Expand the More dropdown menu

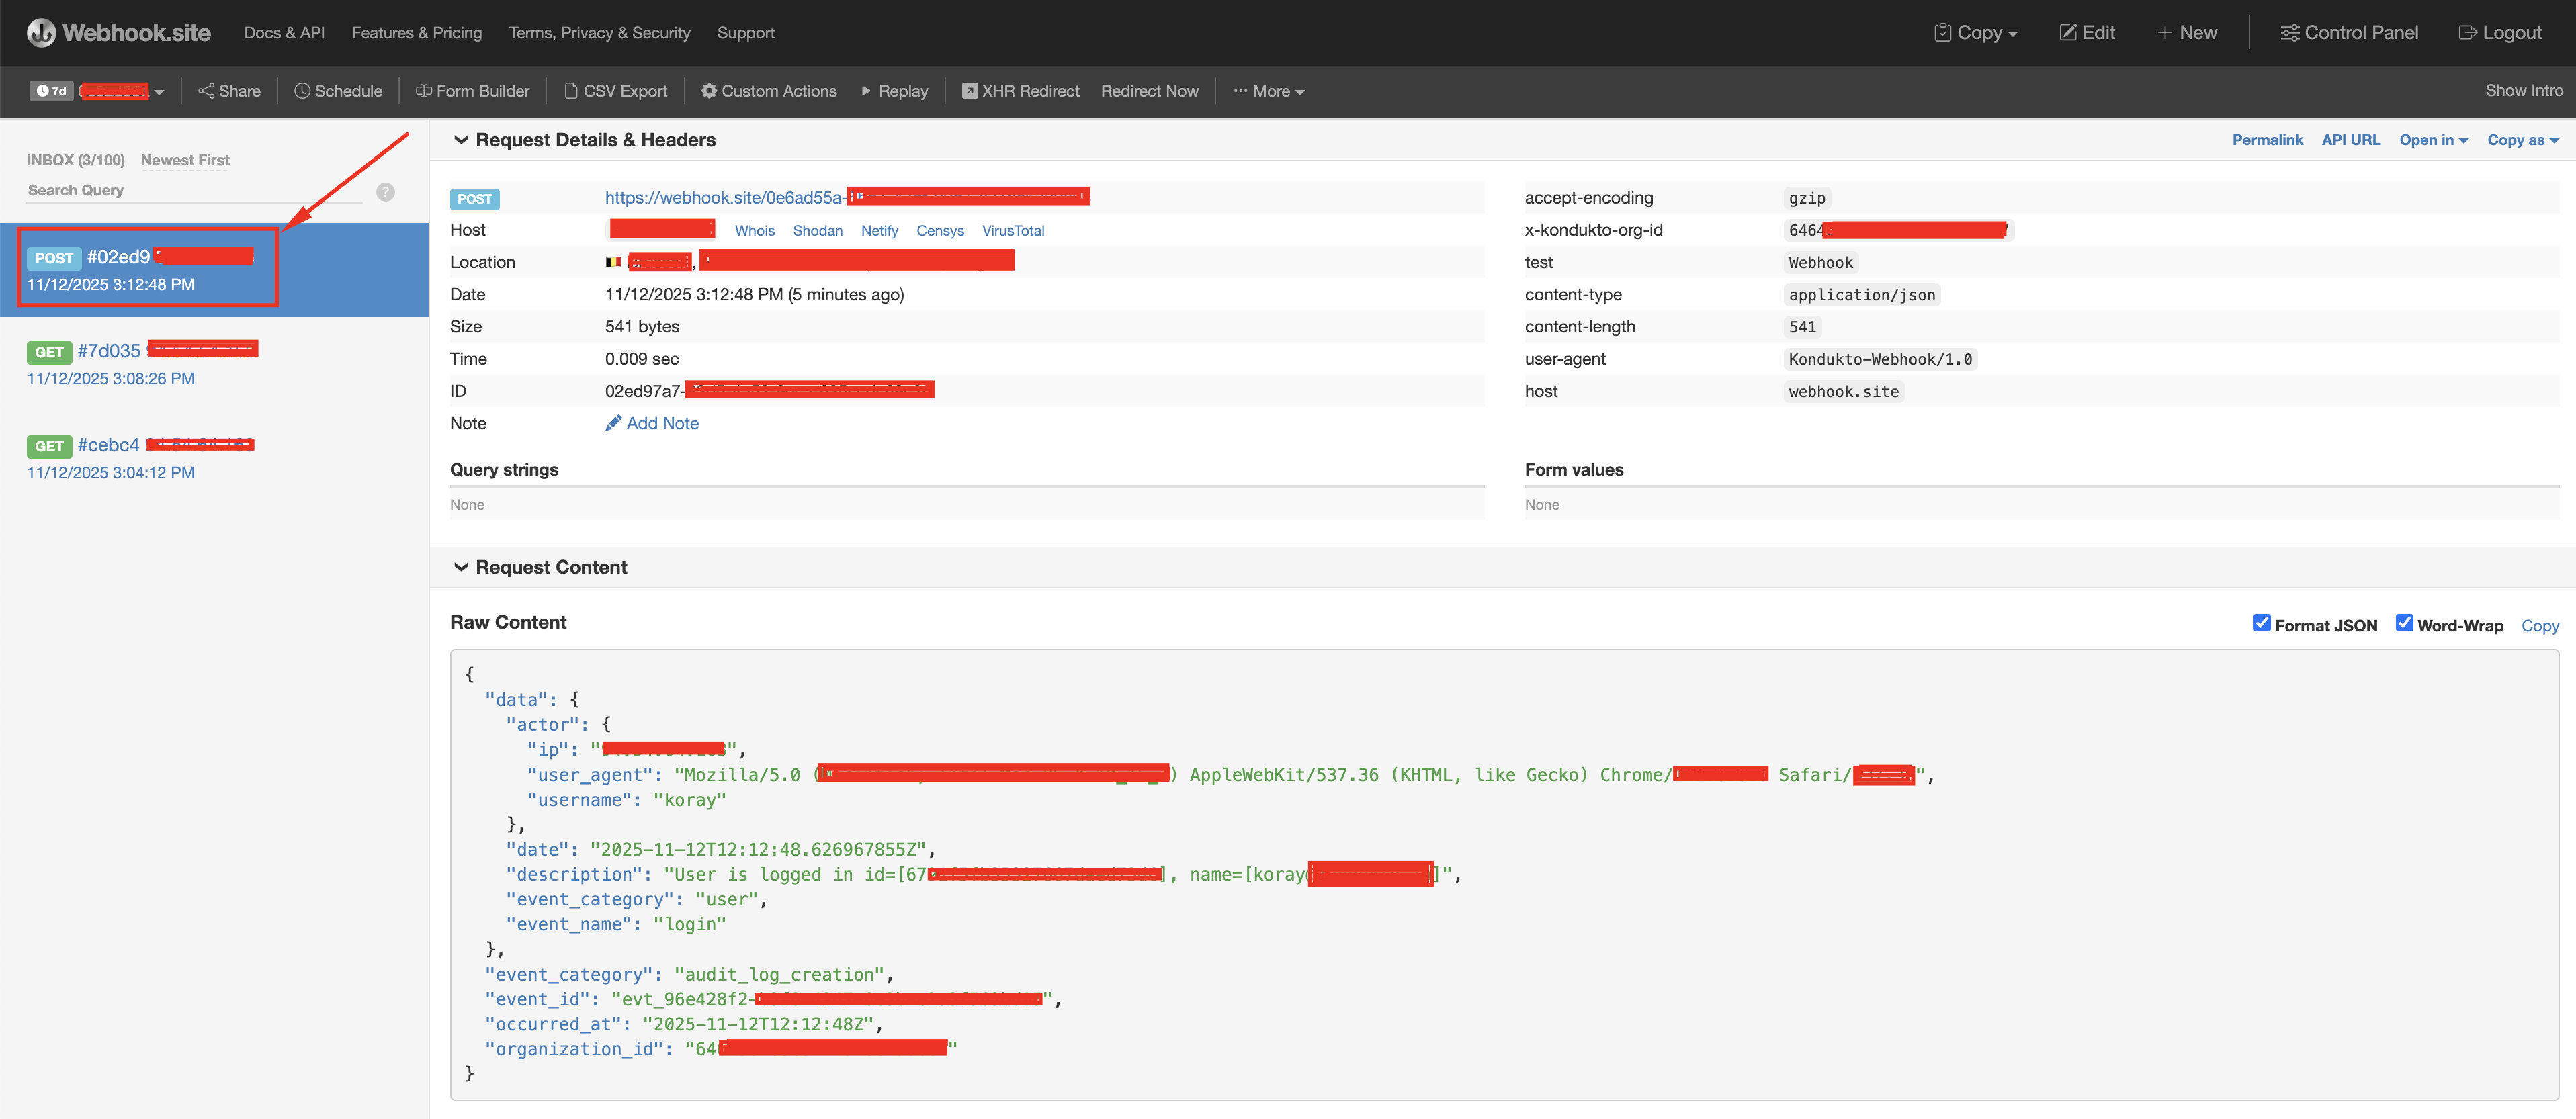[x=1269, y=91]
